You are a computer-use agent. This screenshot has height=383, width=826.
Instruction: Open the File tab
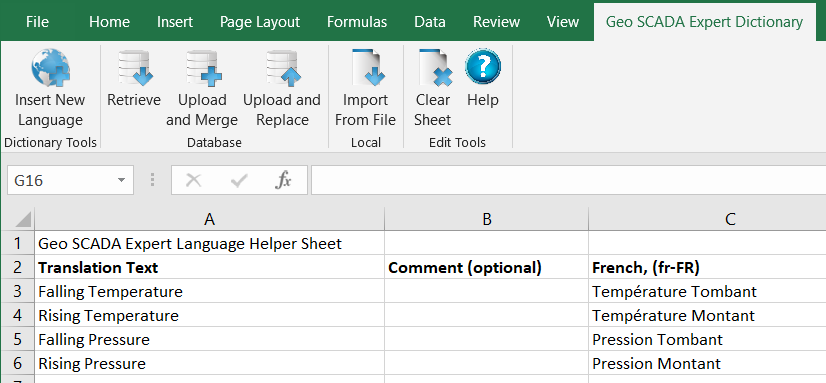[37, 22]
